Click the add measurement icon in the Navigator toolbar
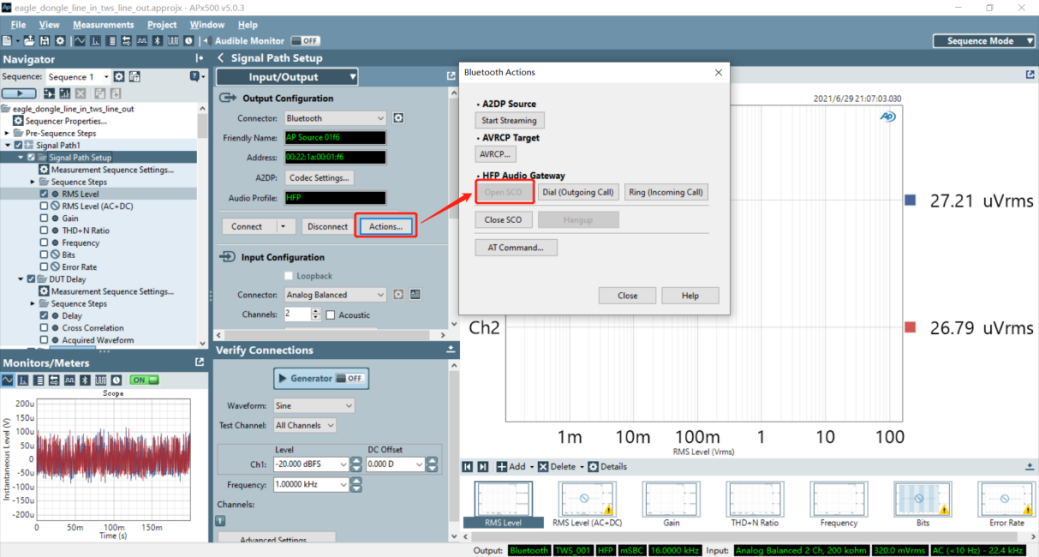The width and height of the screenshot is (1039, 557). [65, 93]
